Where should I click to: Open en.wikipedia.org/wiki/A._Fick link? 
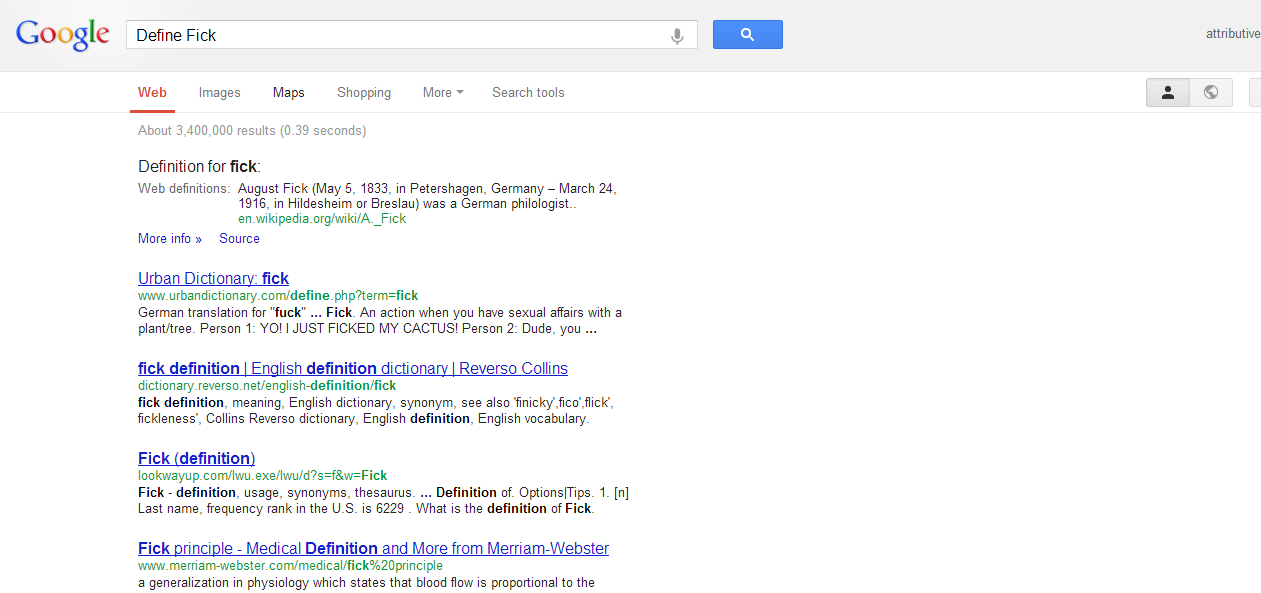322,218
